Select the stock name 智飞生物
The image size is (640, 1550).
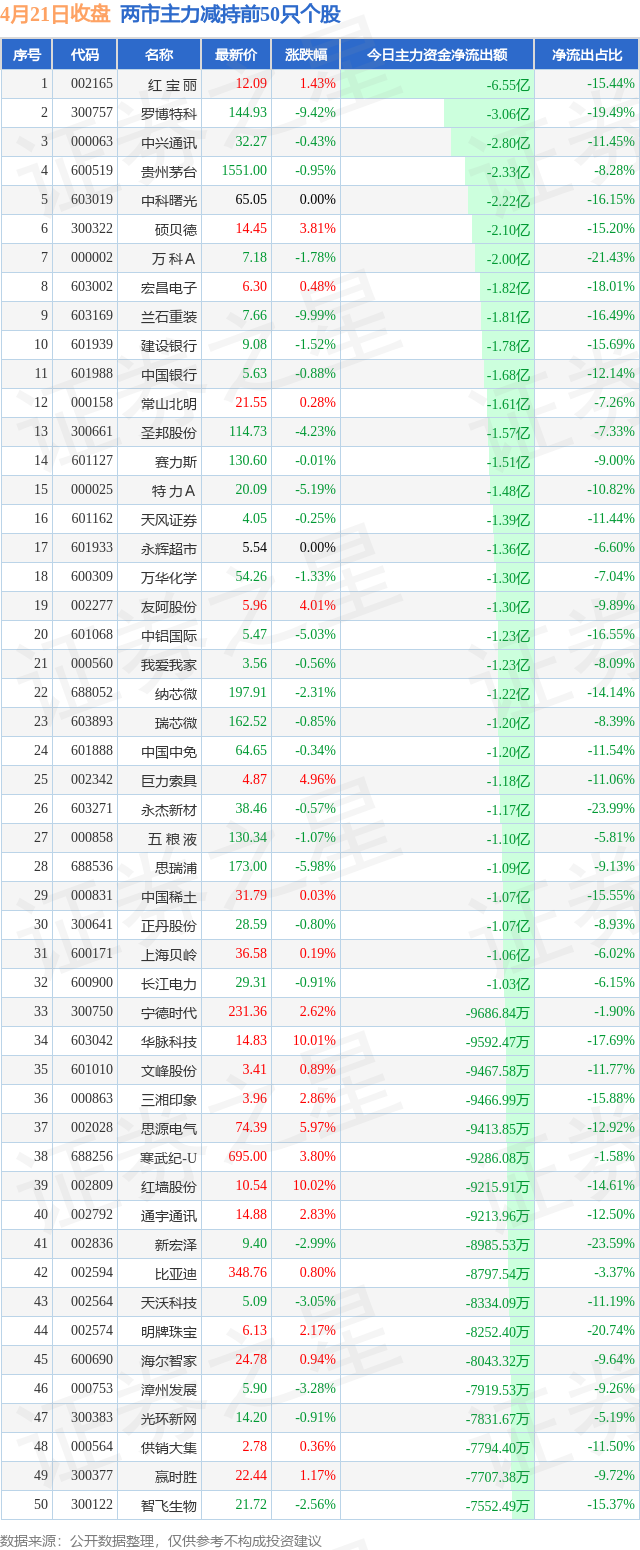click(169, 1505)
